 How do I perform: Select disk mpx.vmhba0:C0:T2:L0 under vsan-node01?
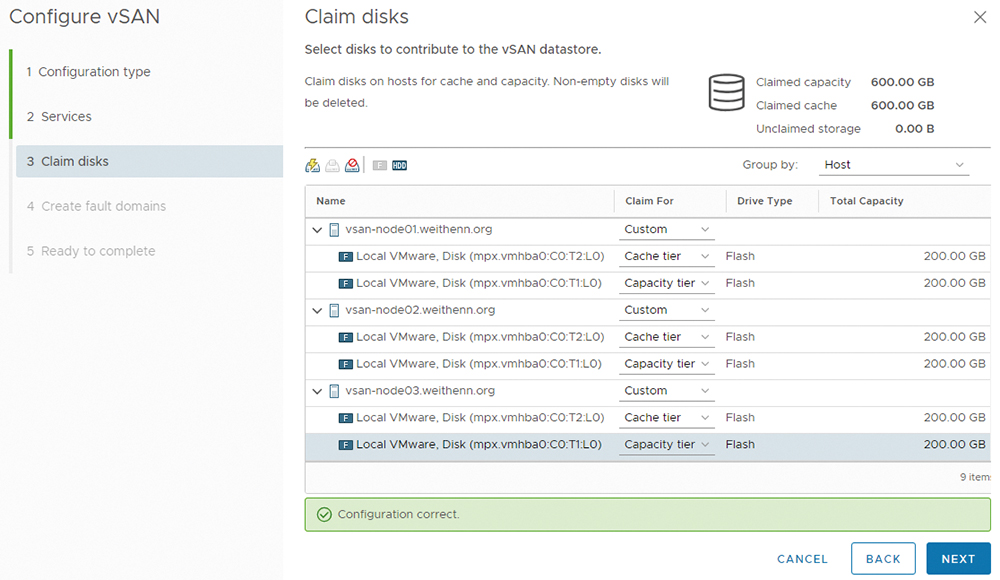(x=480, y=257)
